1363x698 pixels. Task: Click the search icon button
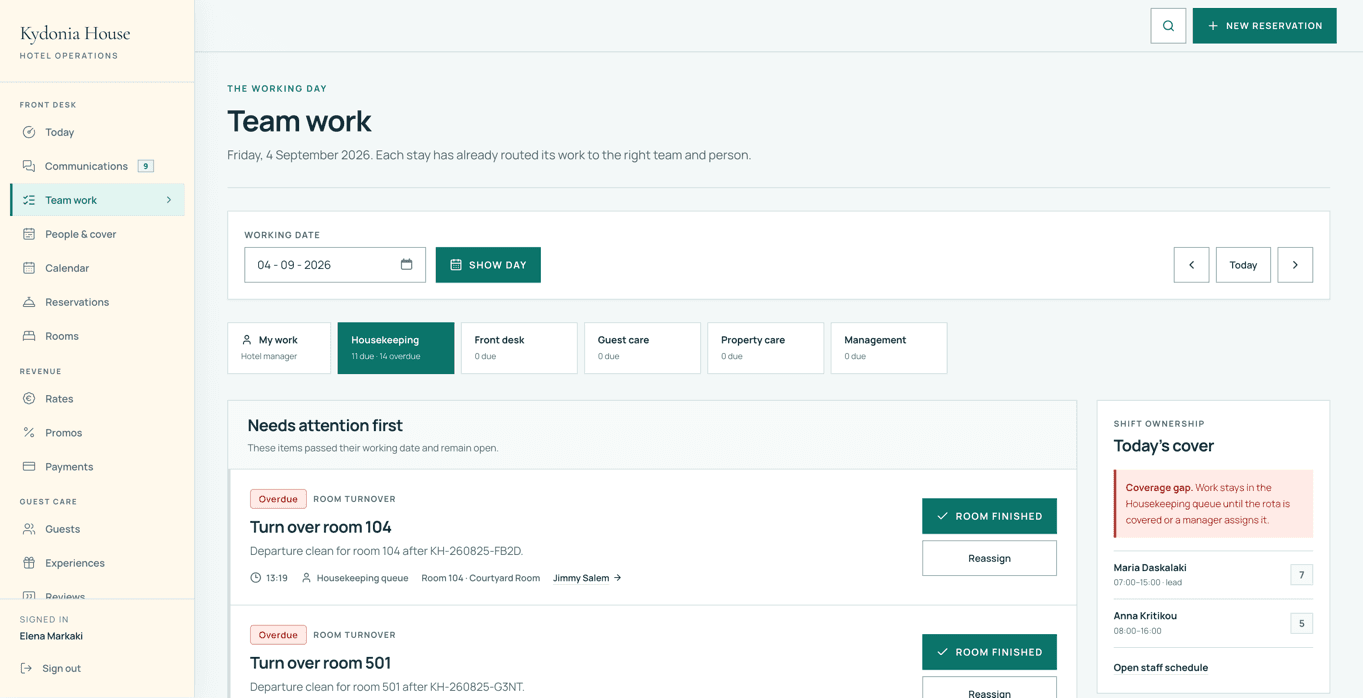(1168, 26)
